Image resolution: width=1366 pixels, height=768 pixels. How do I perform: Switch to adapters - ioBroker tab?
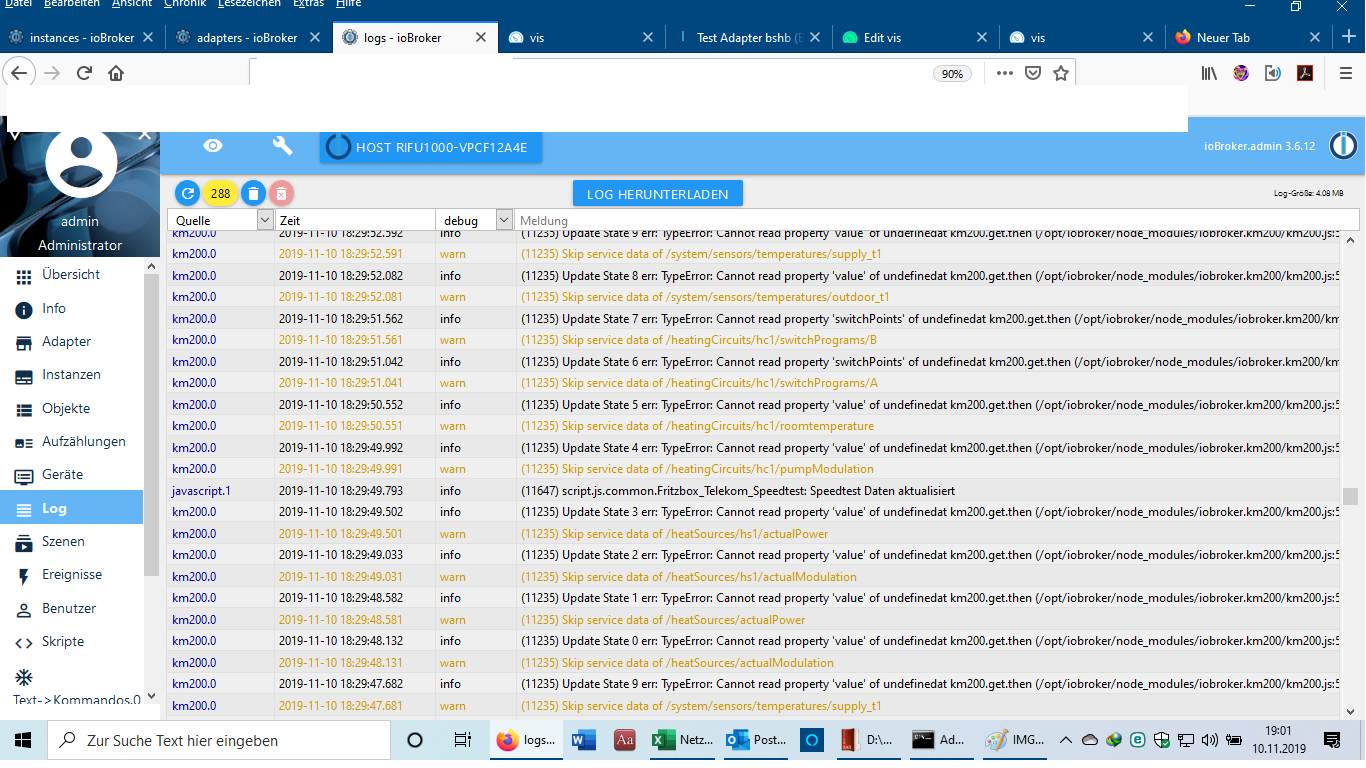(x=248, y=38)
